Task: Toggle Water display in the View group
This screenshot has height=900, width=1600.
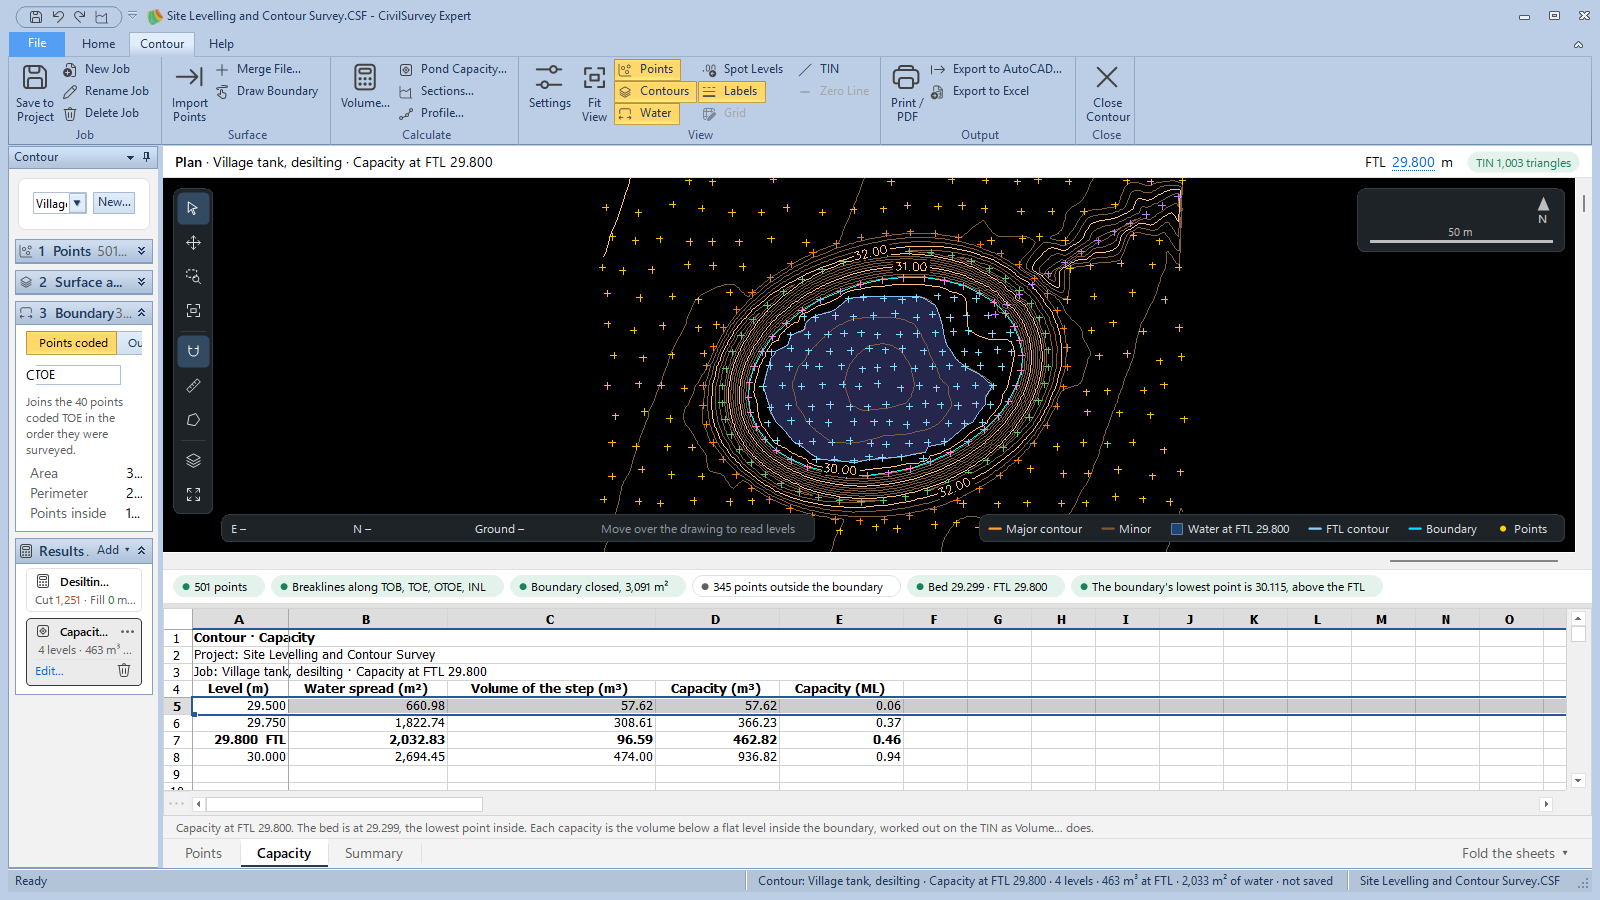Action: (x=647, y=113)
